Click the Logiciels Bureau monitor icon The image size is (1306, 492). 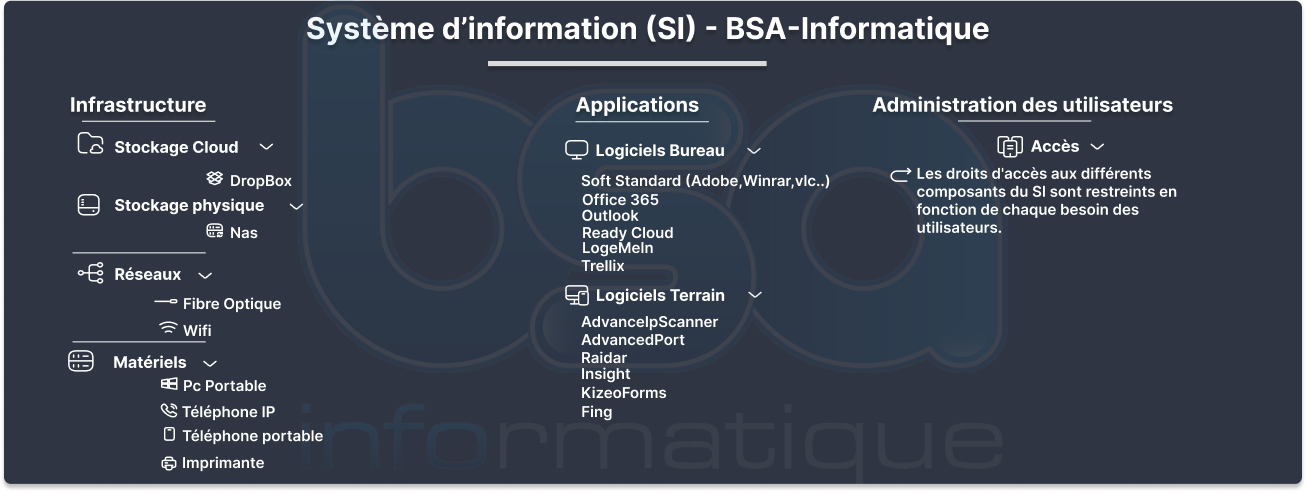pyautogui.click(x=575, y=150)
